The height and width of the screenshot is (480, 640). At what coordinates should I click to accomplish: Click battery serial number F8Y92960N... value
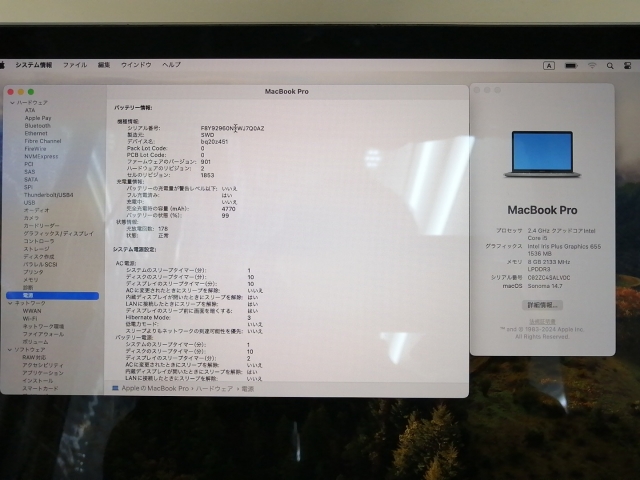click(x=232, y=128)
